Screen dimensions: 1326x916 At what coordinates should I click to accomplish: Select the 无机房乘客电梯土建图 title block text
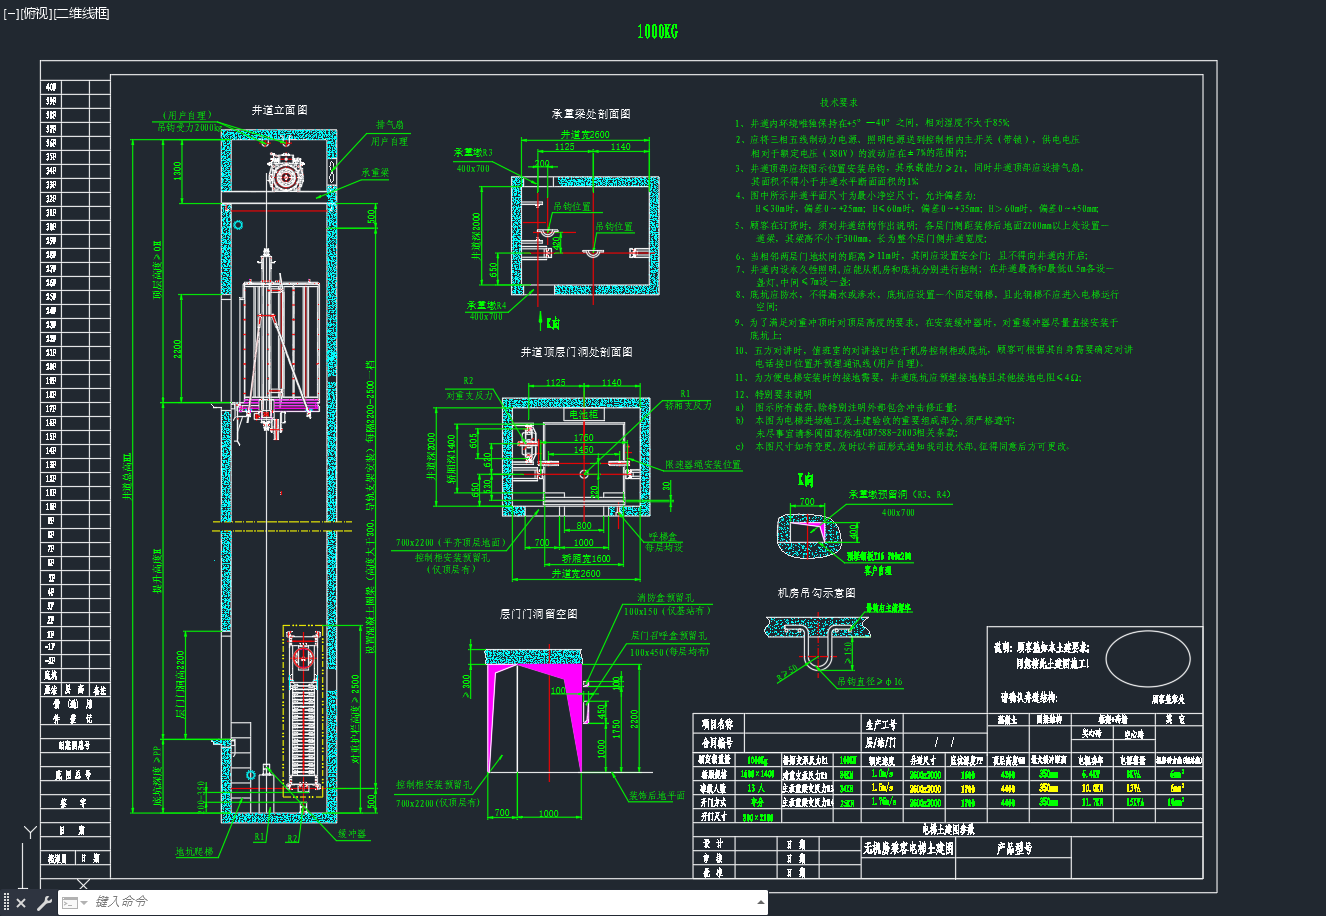(x=908, y=848)
